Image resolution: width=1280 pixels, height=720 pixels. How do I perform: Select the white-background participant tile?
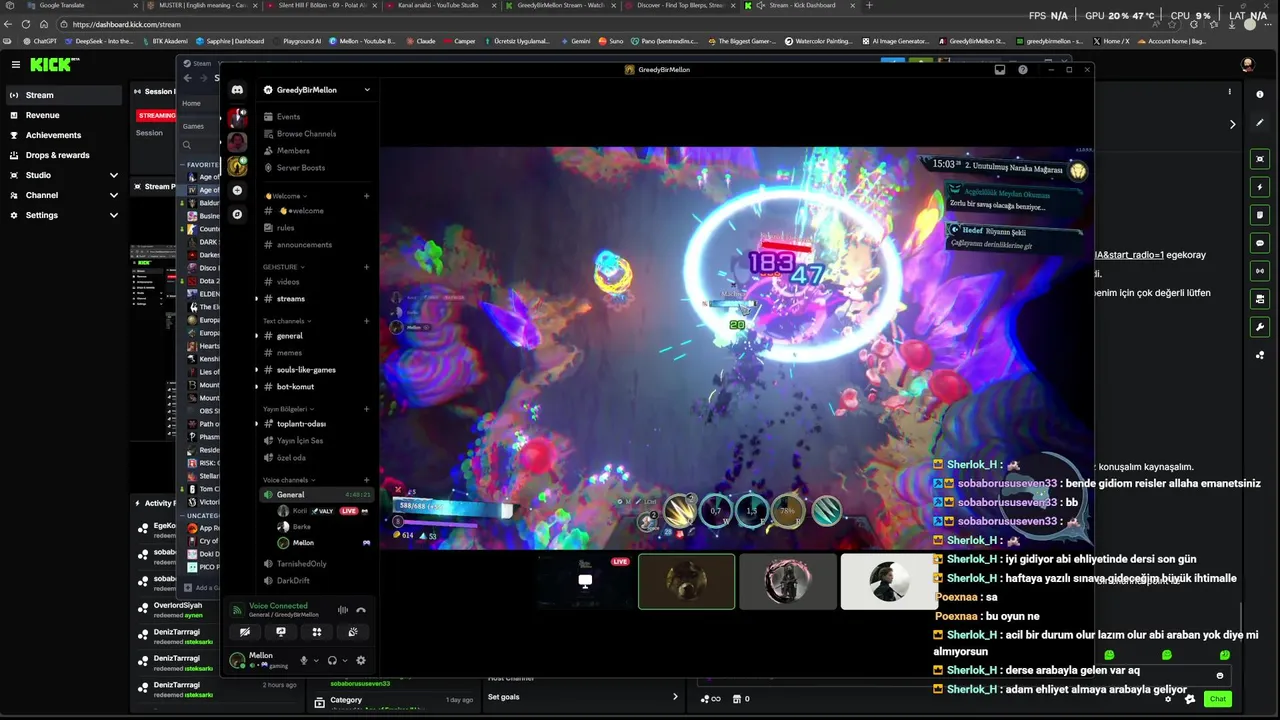(x=888, y=582)
